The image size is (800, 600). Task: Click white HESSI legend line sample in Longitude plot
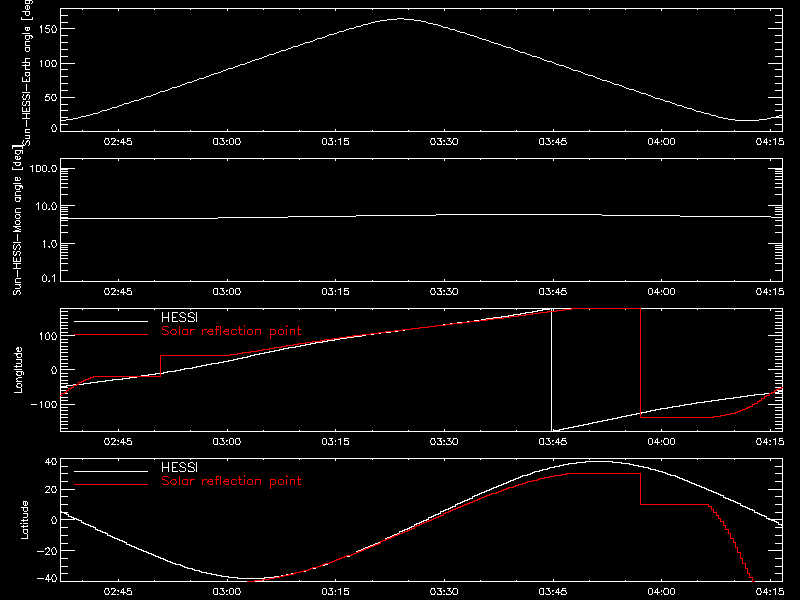pyautogui.click(x=111, y=321)
